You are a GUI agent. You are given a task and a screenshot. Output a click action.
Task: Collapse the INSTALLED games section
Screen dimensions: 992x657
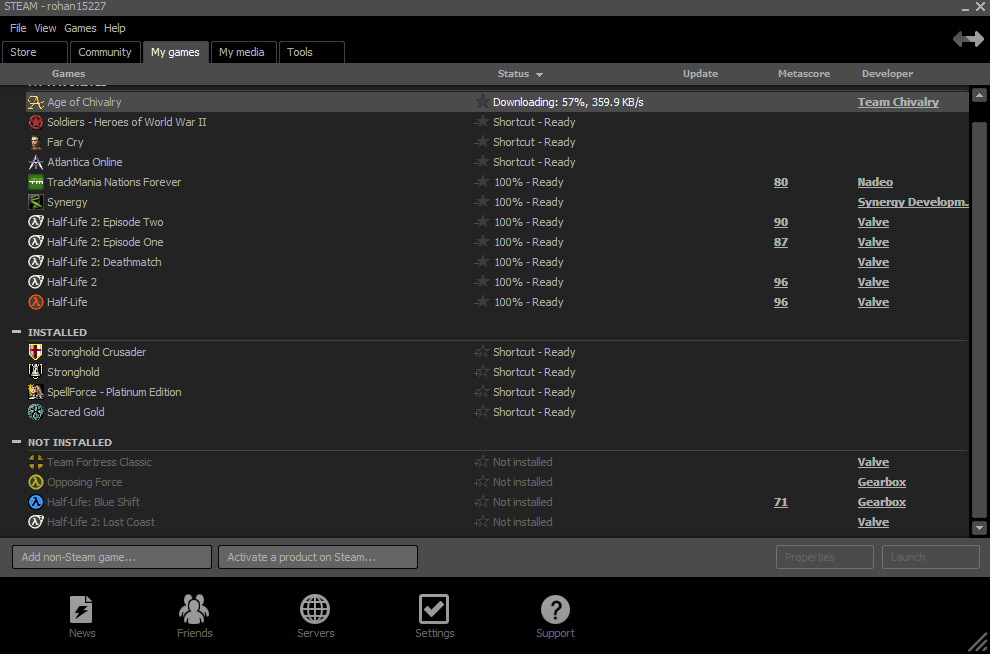coord(16,332)
